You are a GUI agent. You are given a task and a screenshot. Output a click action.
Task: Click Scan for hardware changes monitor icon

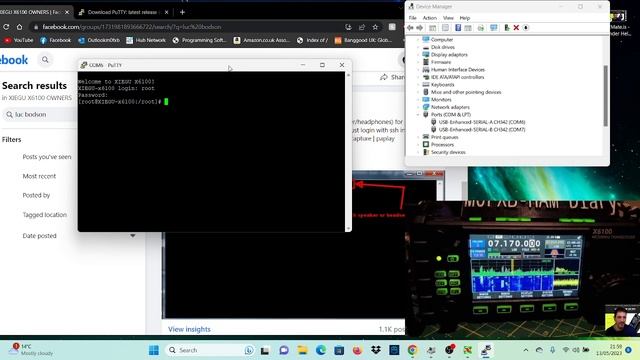pyautogui.click(x=493, y=28)
